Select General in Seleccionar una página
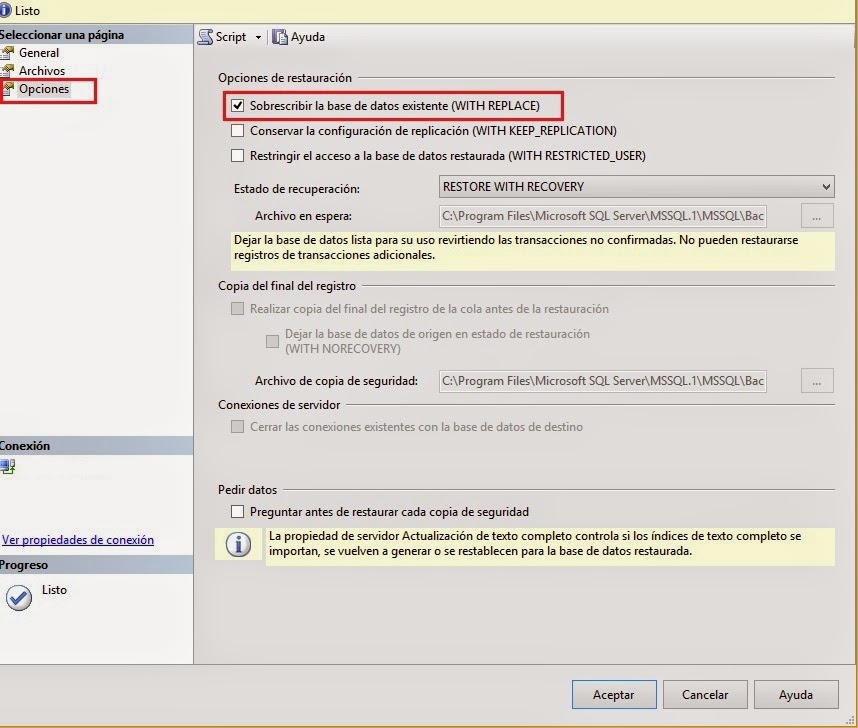 pyautogui.click(x=39, y=52)
